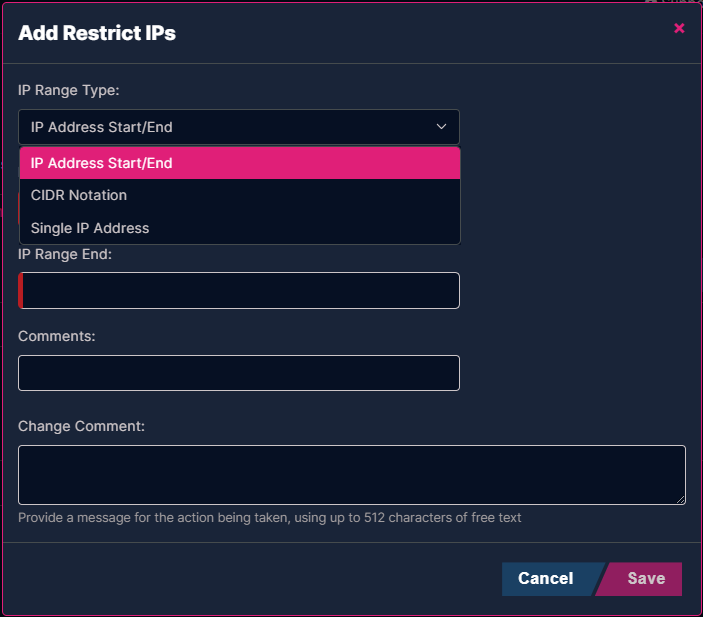Select highlighted IP Address Start/End option
The width and height of the screenshot is (703, 617).
[x=240, y=163]
